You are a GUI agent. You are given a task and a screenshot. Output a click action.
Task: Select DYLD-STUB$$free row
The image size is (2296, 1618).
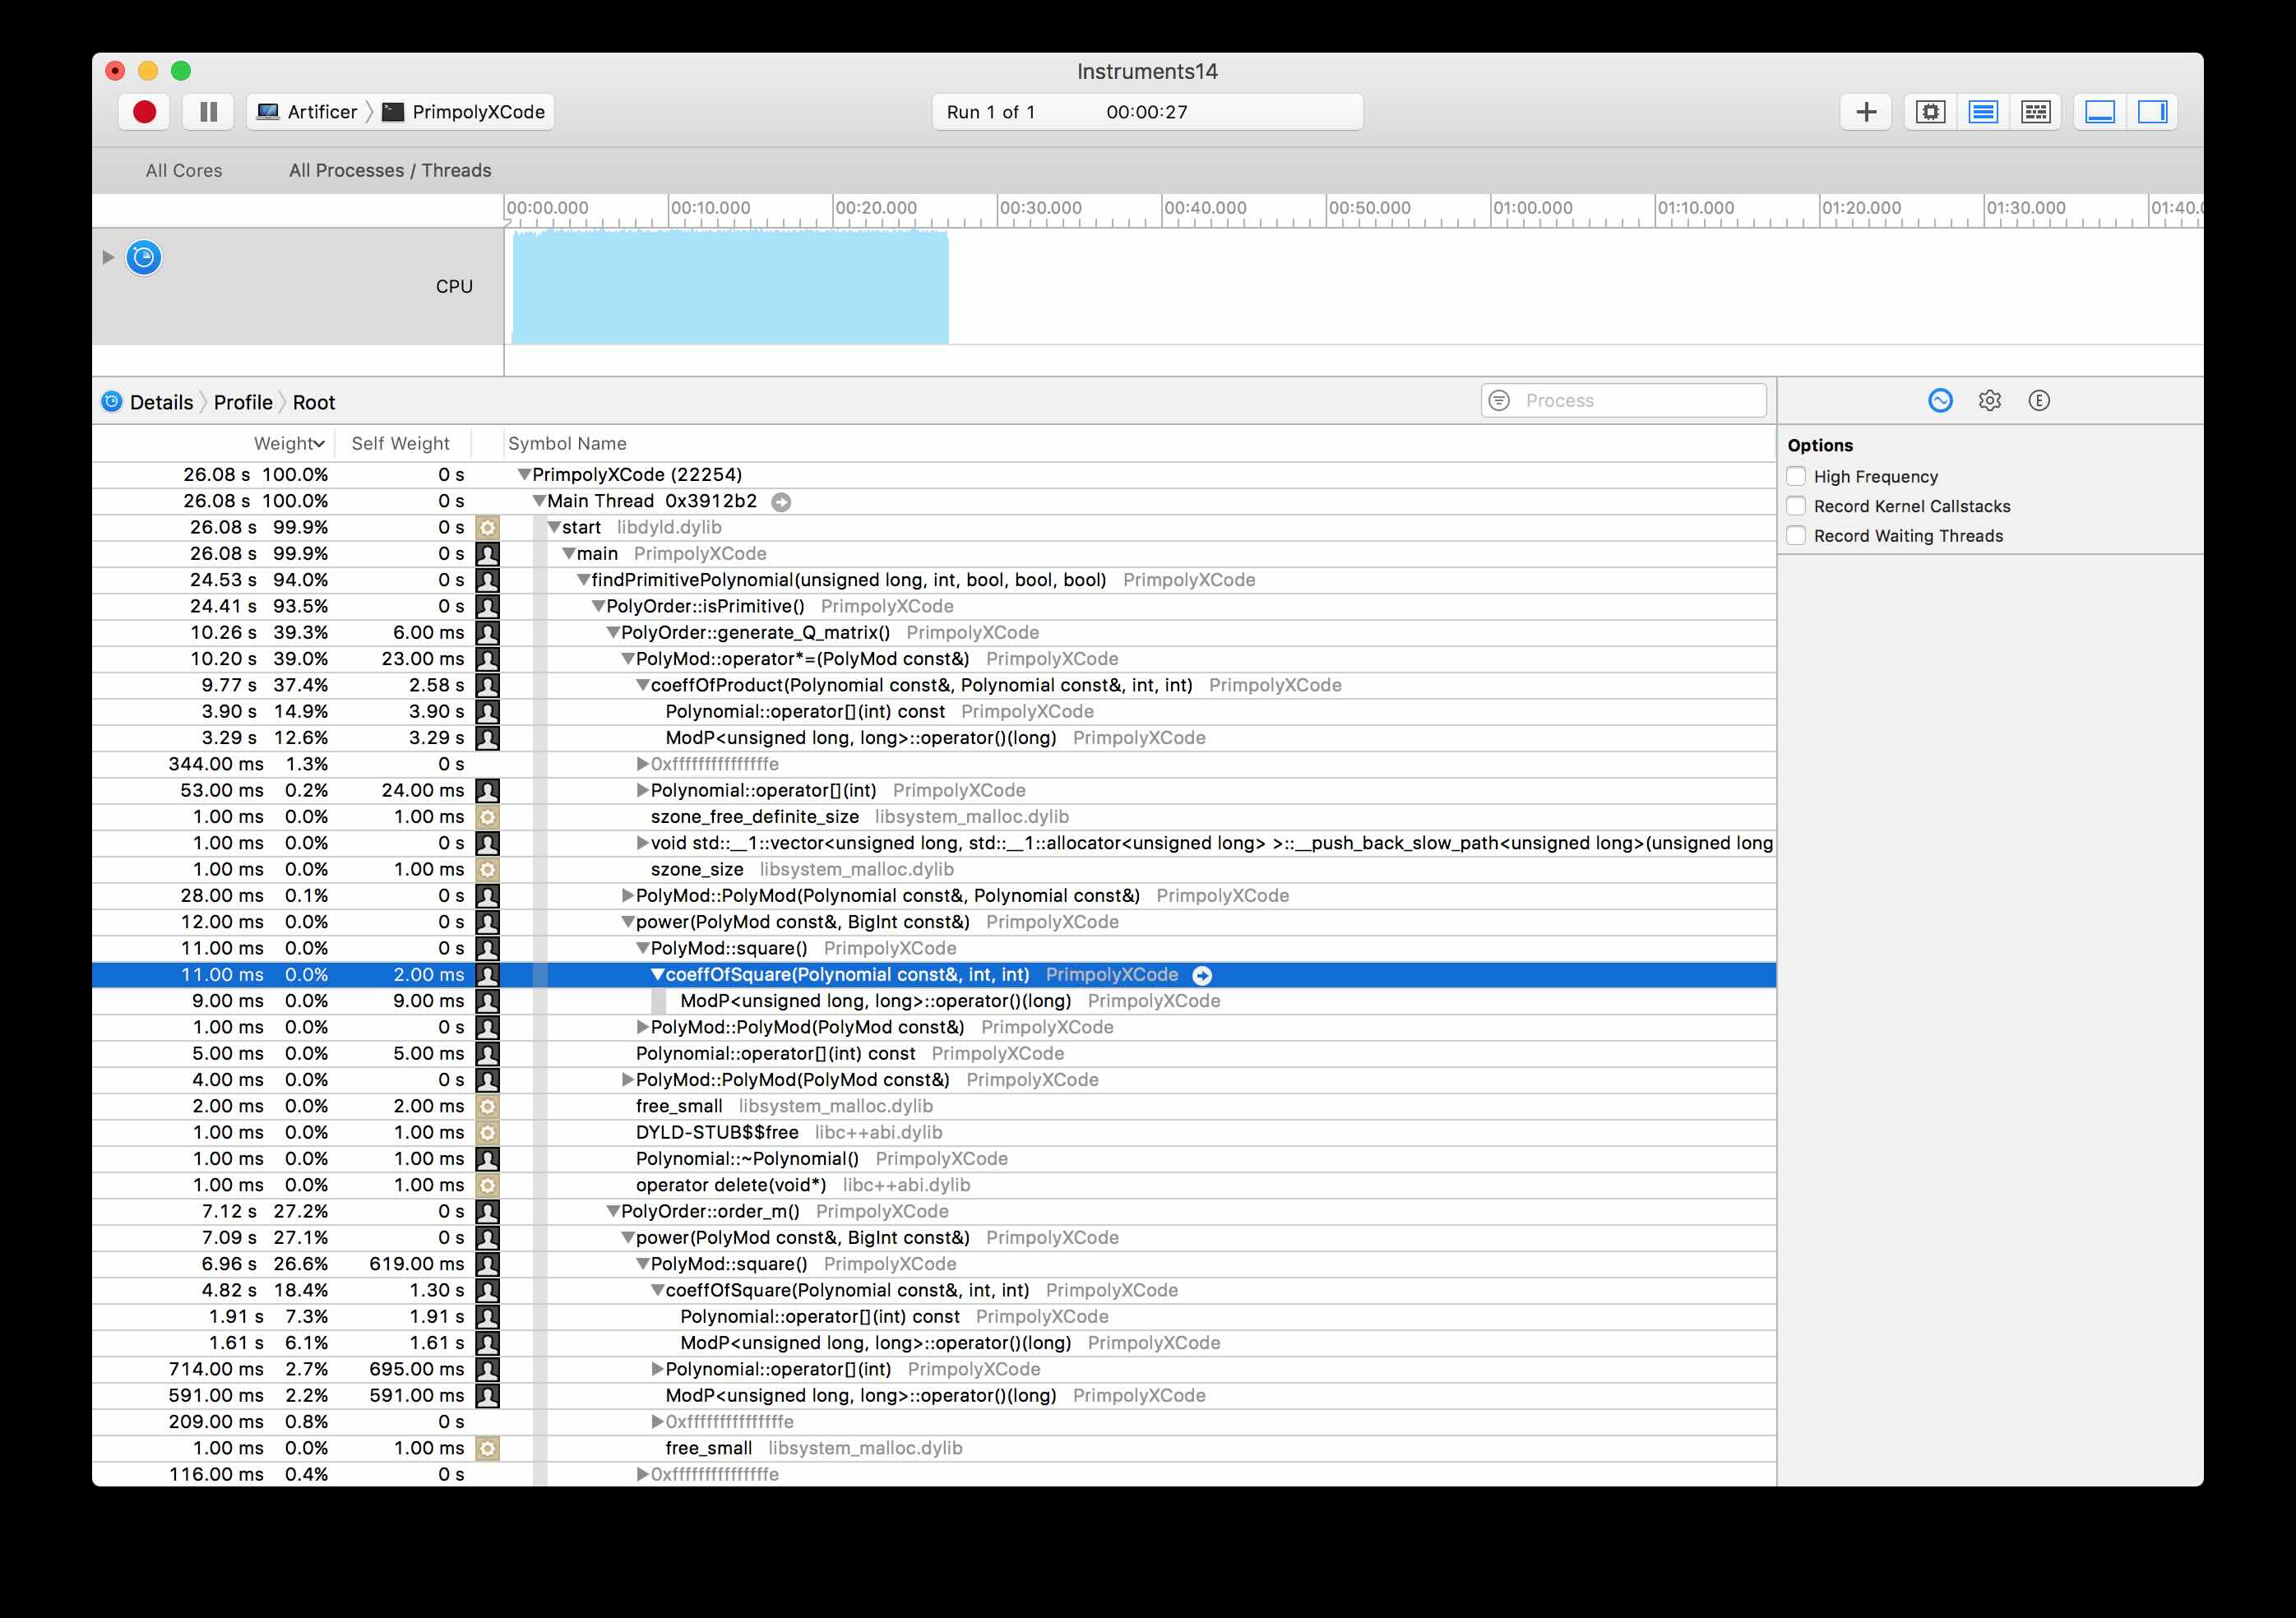(x=934, y=1133)
